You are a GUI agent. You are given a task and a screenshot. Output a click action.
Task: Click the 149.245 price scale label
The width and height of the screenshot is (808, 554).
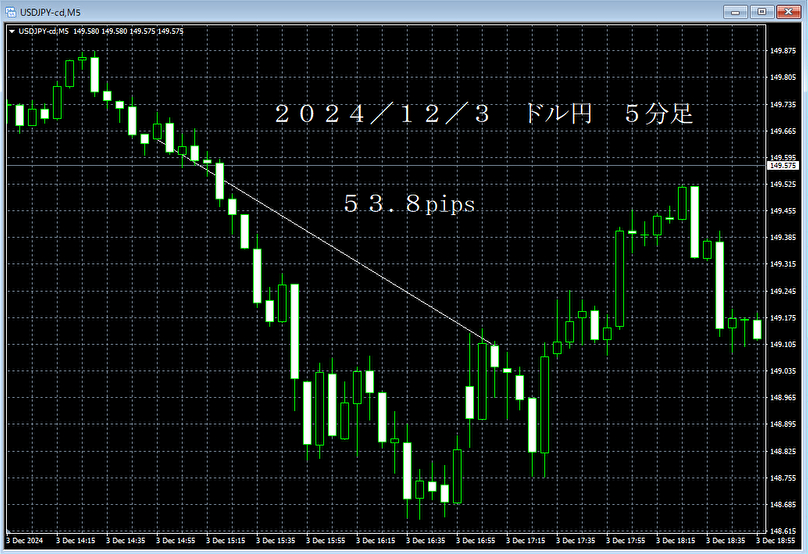point(783,291)
